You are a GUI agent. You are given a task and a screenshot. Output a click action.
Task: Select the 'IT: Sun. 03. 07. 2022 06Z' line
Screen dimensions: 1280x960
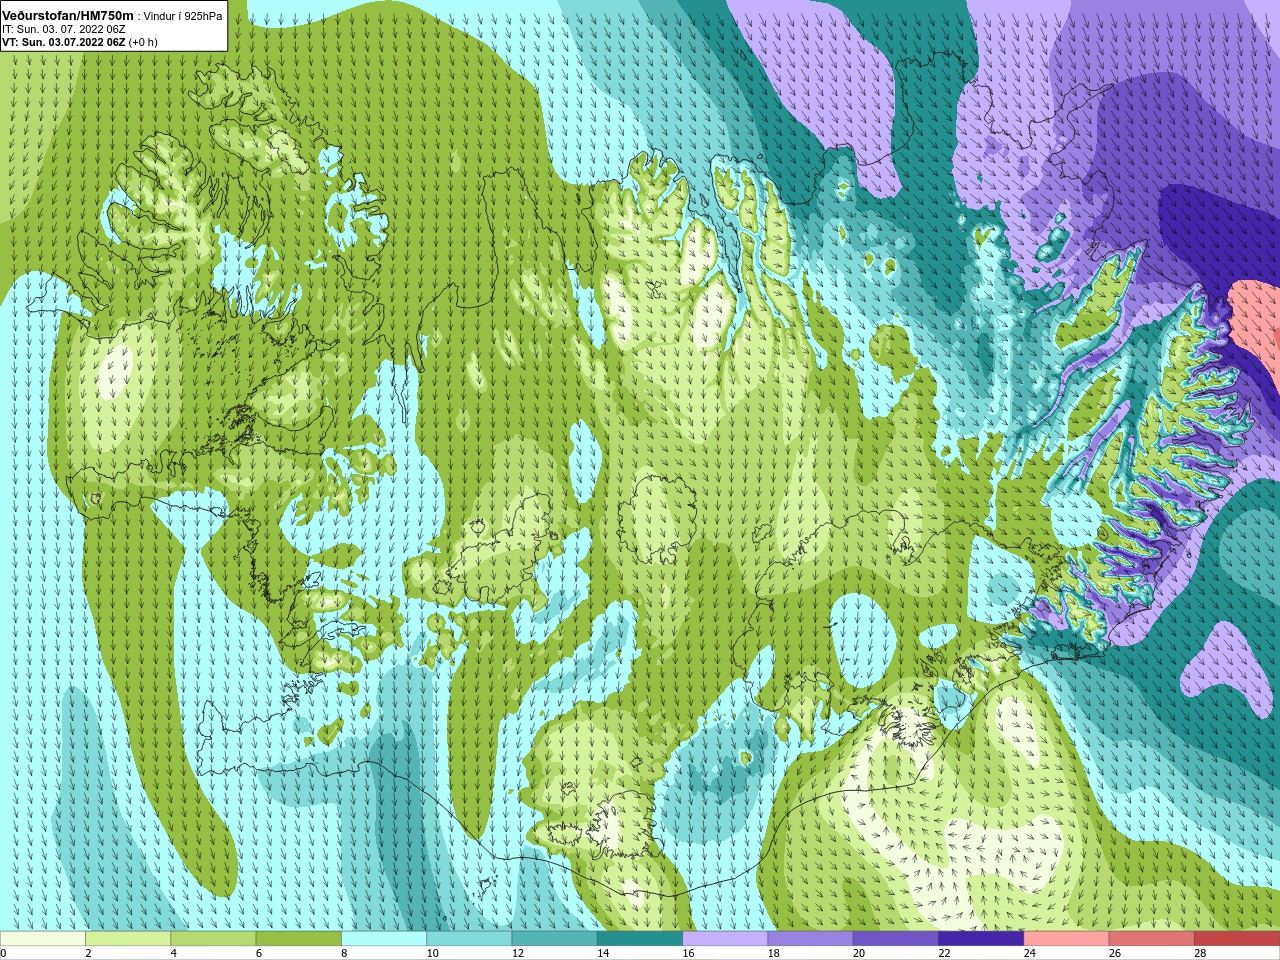[x=64, y=29]
